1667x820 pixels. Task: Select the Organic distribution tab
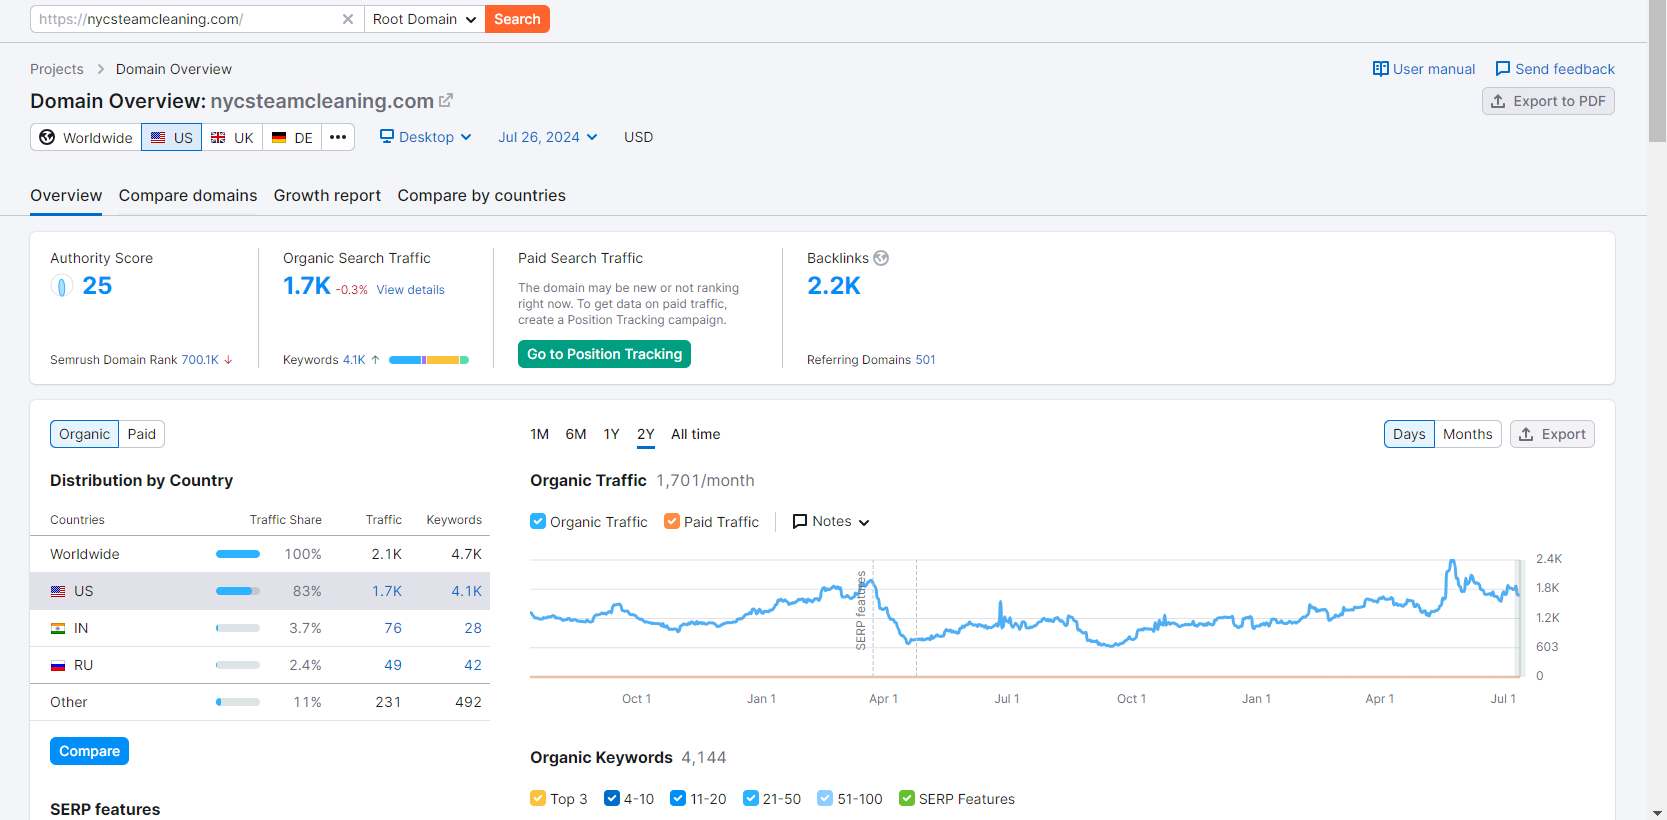point(84,434)
